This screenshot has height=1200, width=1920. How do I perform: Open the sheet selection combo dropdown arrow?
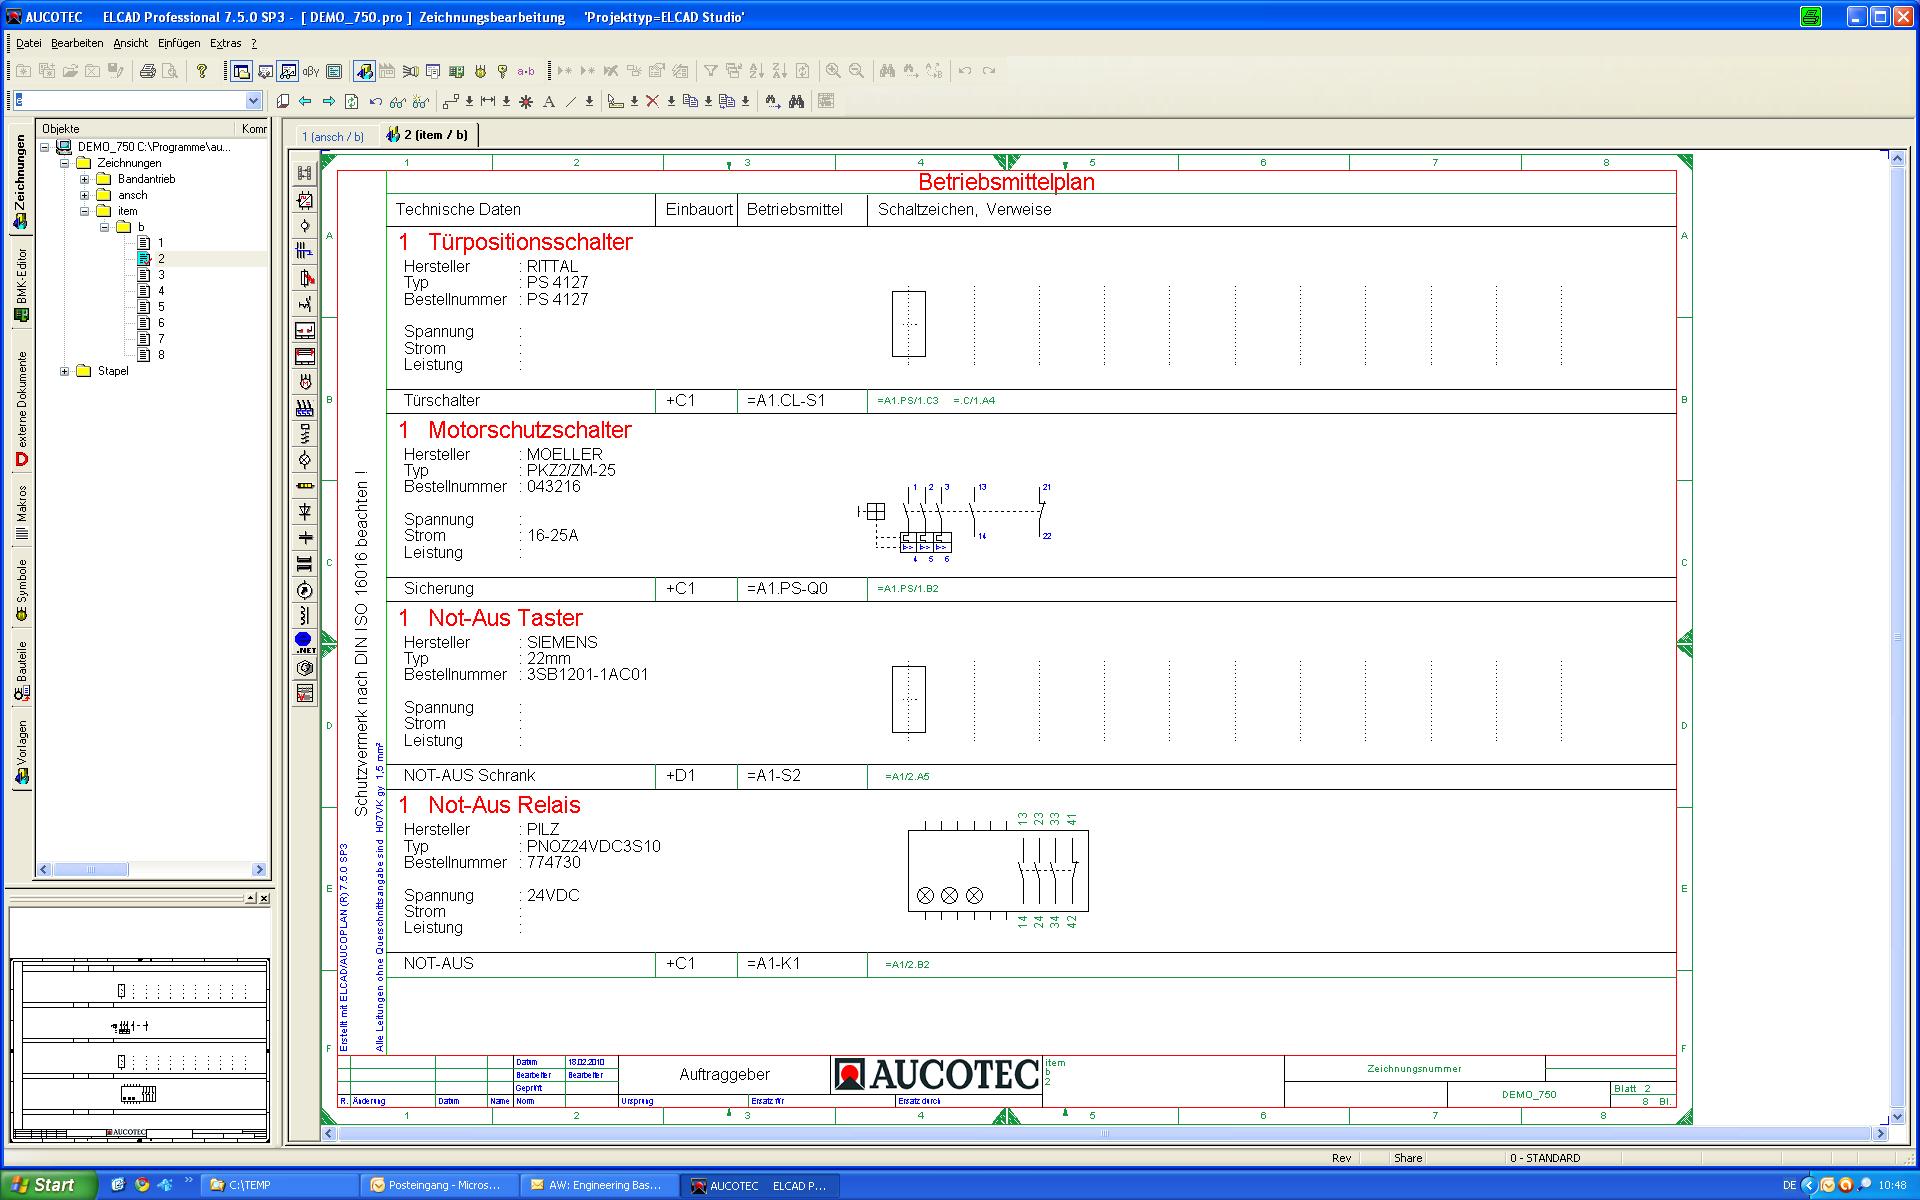pos(253,100)
